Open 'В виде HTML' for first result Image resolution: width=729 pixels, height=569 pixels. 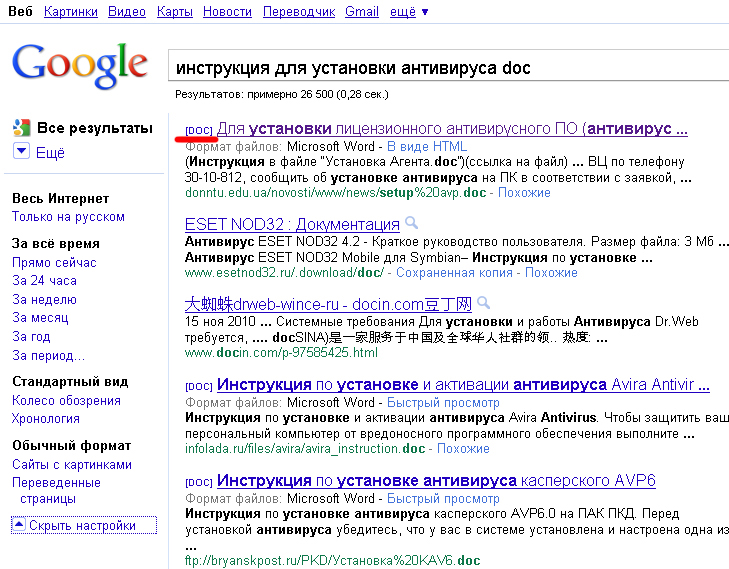[x=427, y=146]
